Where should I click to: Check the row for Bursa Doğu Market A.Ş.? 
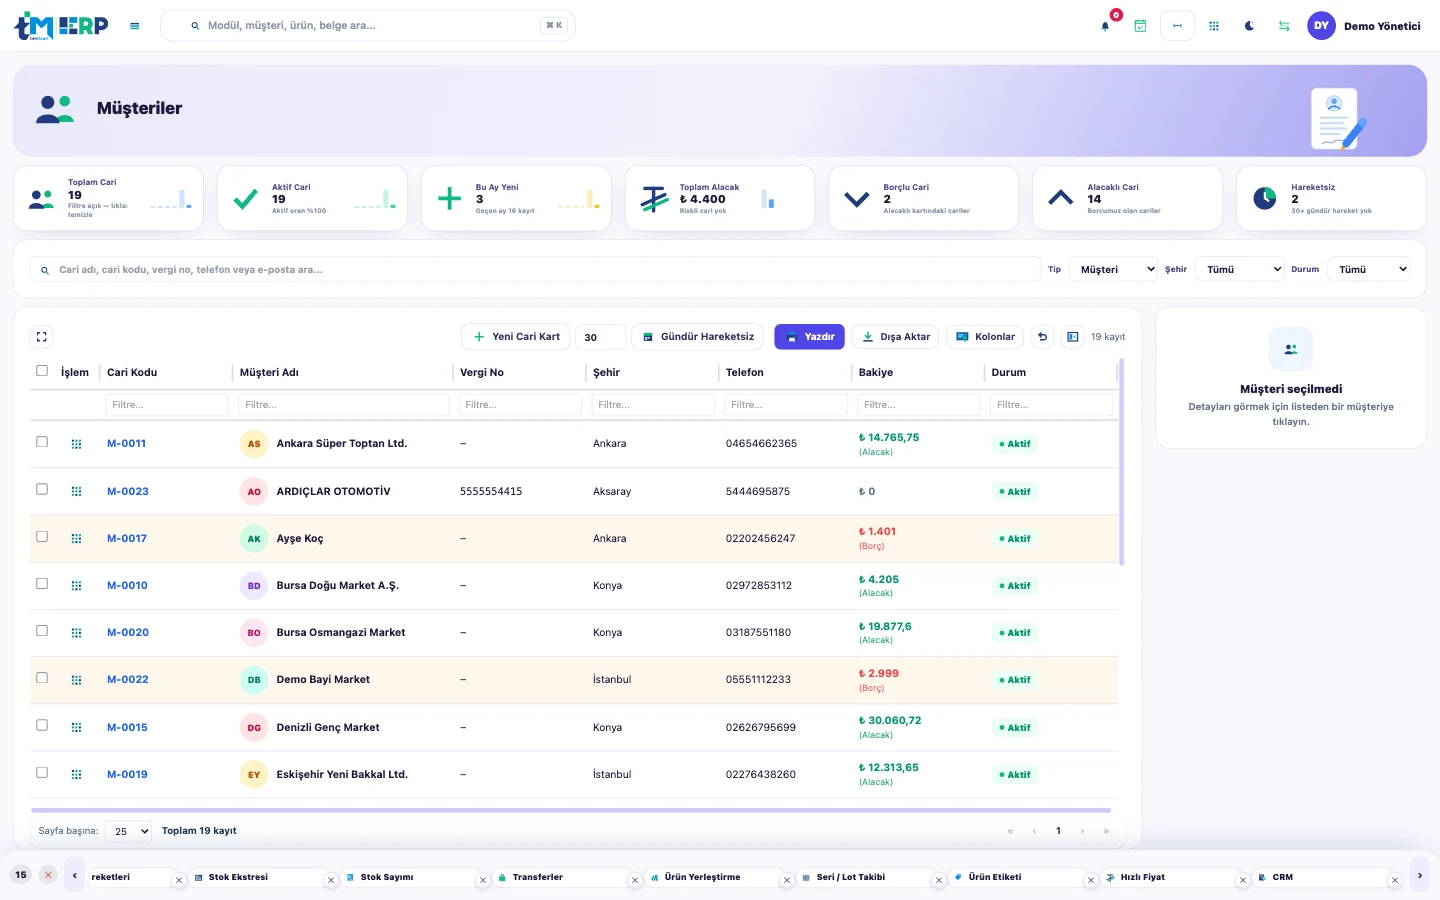pos(42,584)
